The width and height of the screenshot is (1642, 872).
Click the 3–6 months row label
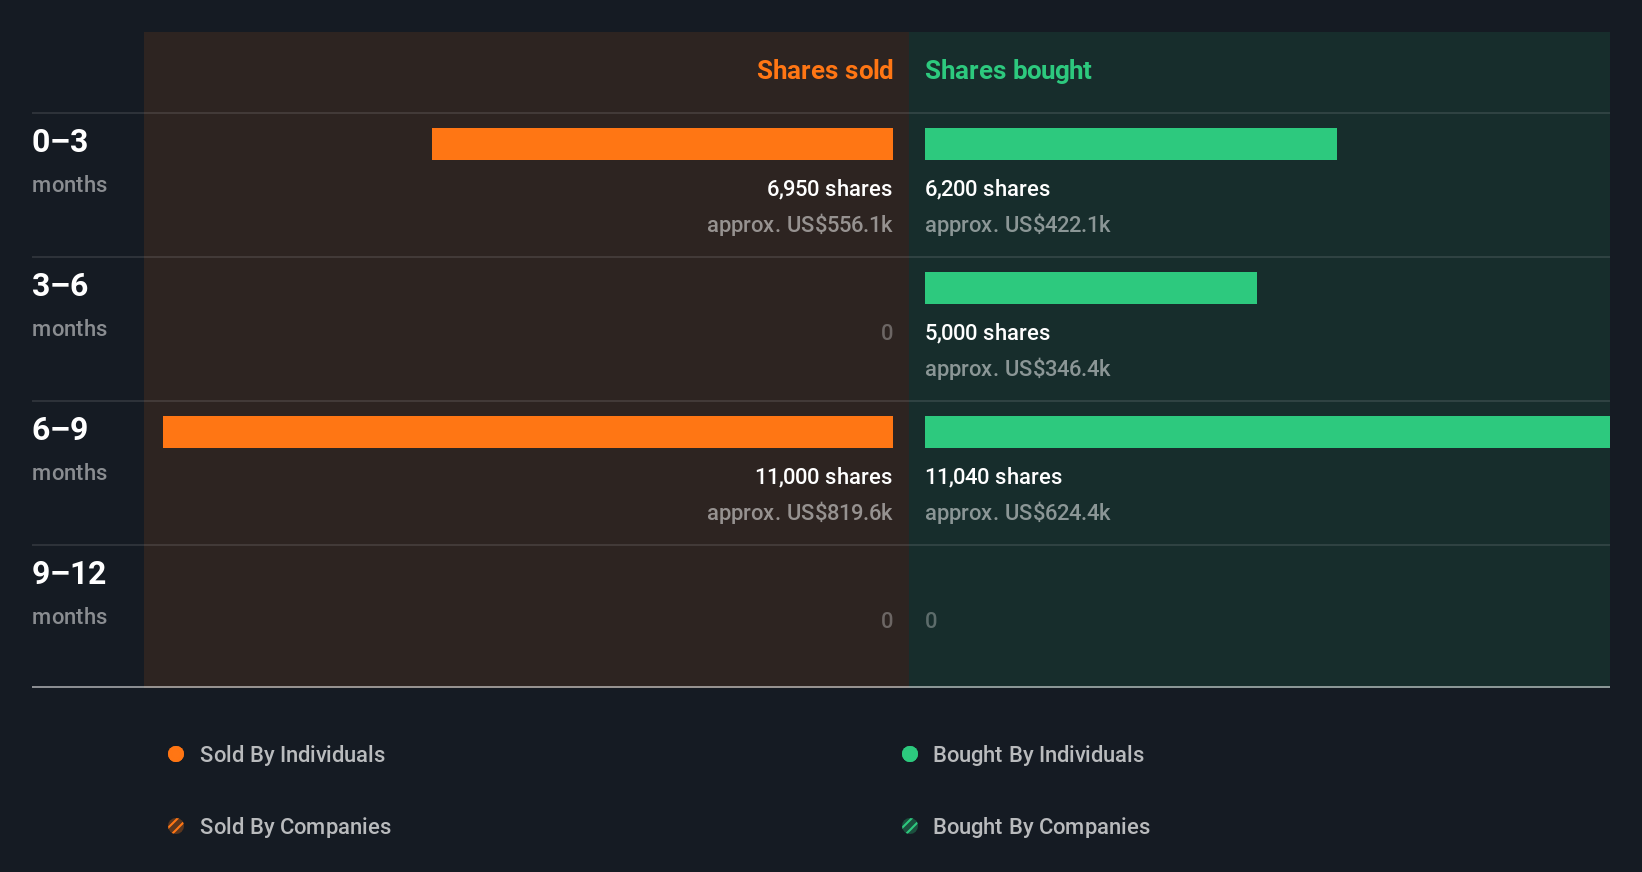click(x=69, y=305)
